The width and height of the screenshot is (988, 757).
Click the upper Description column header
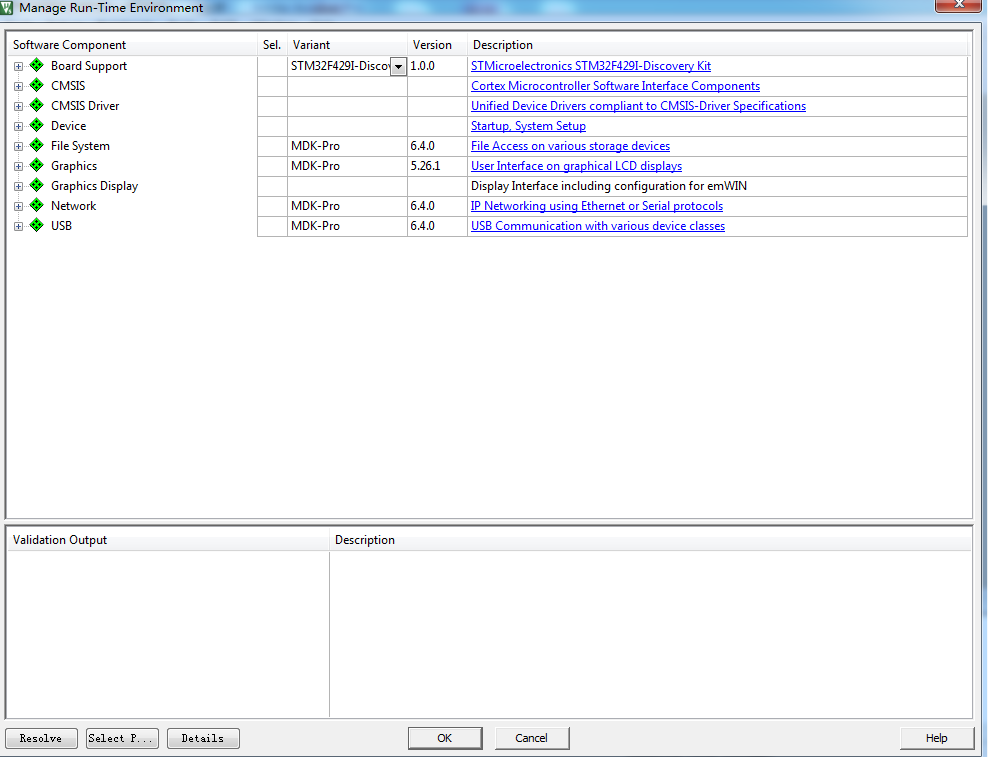coord(717,45)
